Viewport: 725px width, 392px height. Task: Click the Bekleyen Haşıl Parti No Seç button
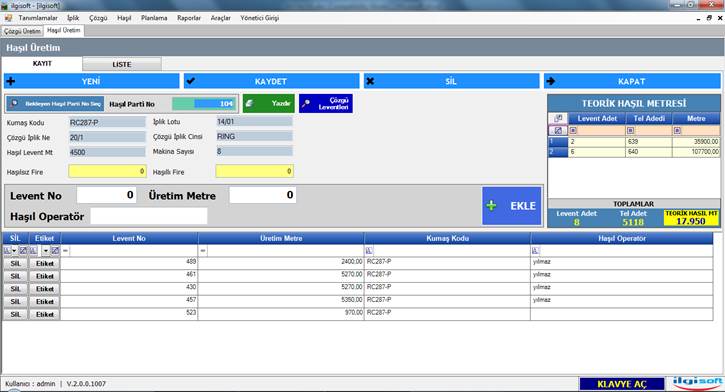55,104
